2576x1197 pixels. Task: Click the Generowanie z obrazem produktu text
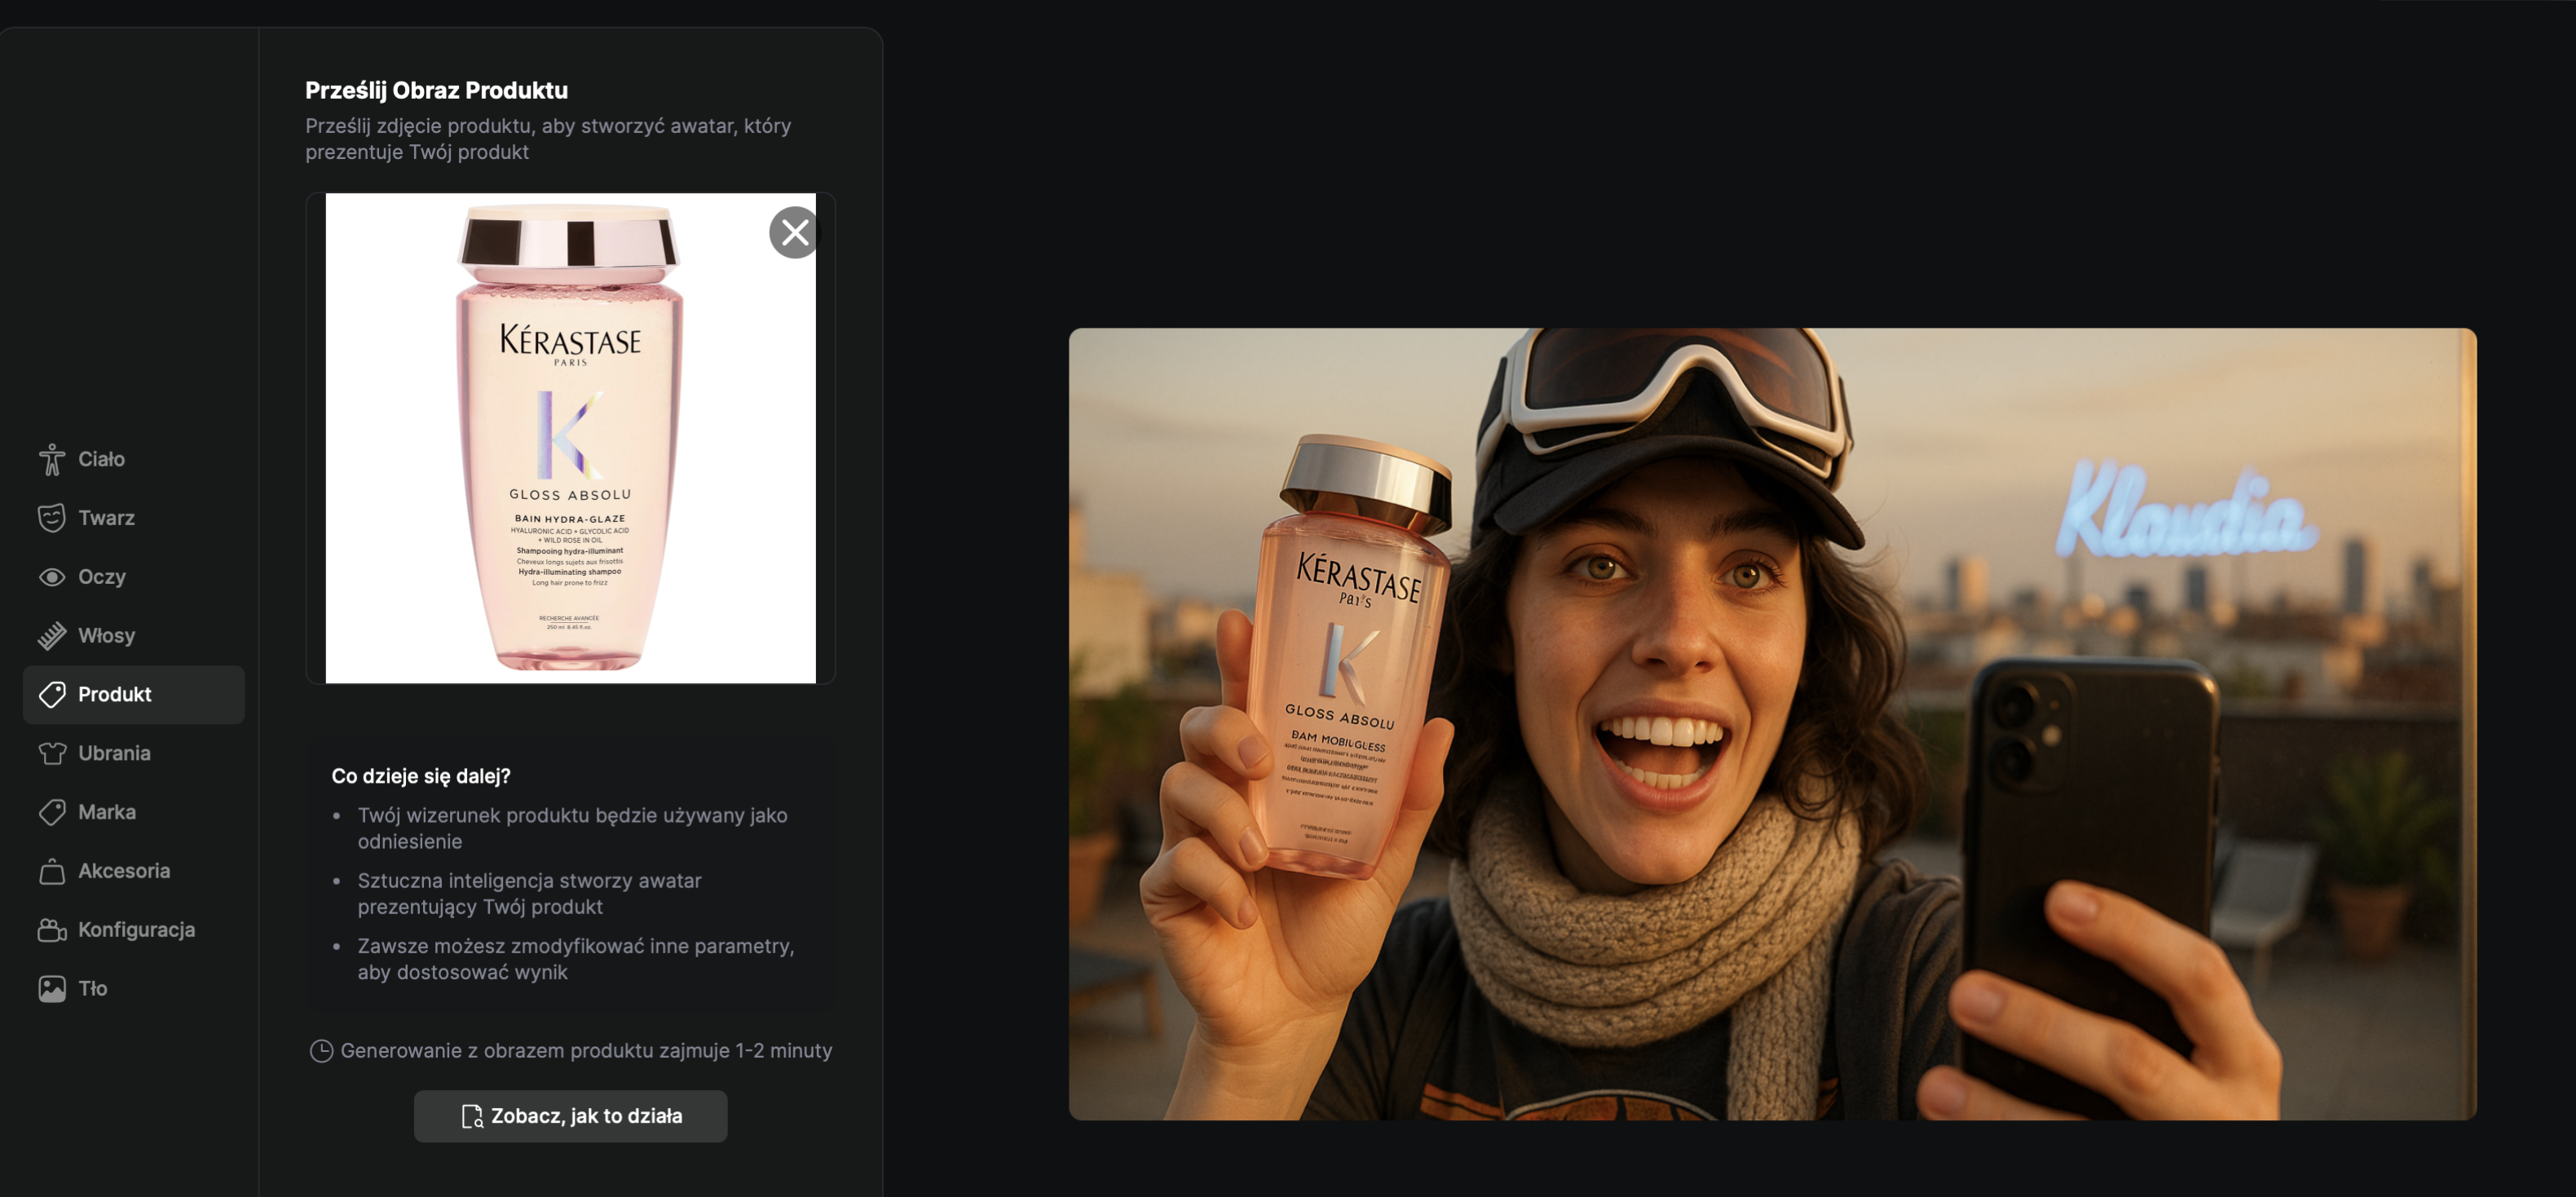click(586, 1051)
